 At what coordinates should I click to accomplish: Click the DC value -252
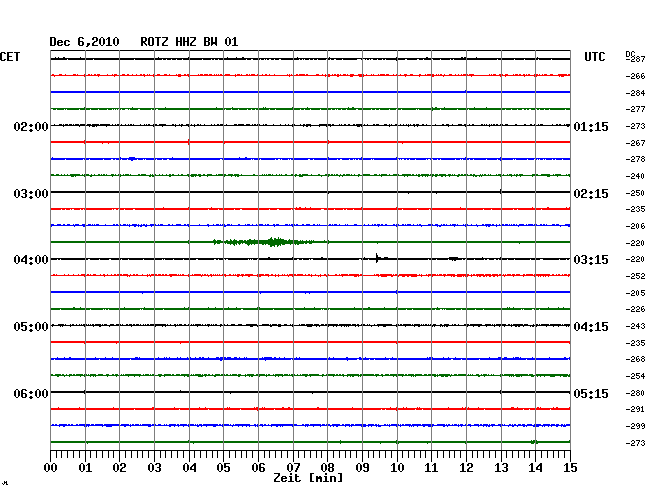[635, 276]
